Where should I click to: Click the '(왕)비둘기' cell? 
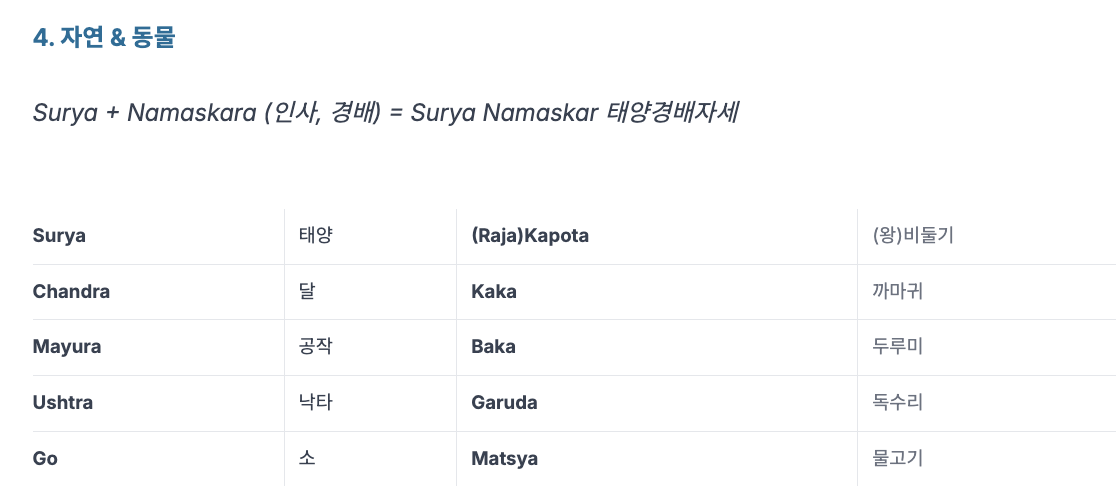[986, 236]
